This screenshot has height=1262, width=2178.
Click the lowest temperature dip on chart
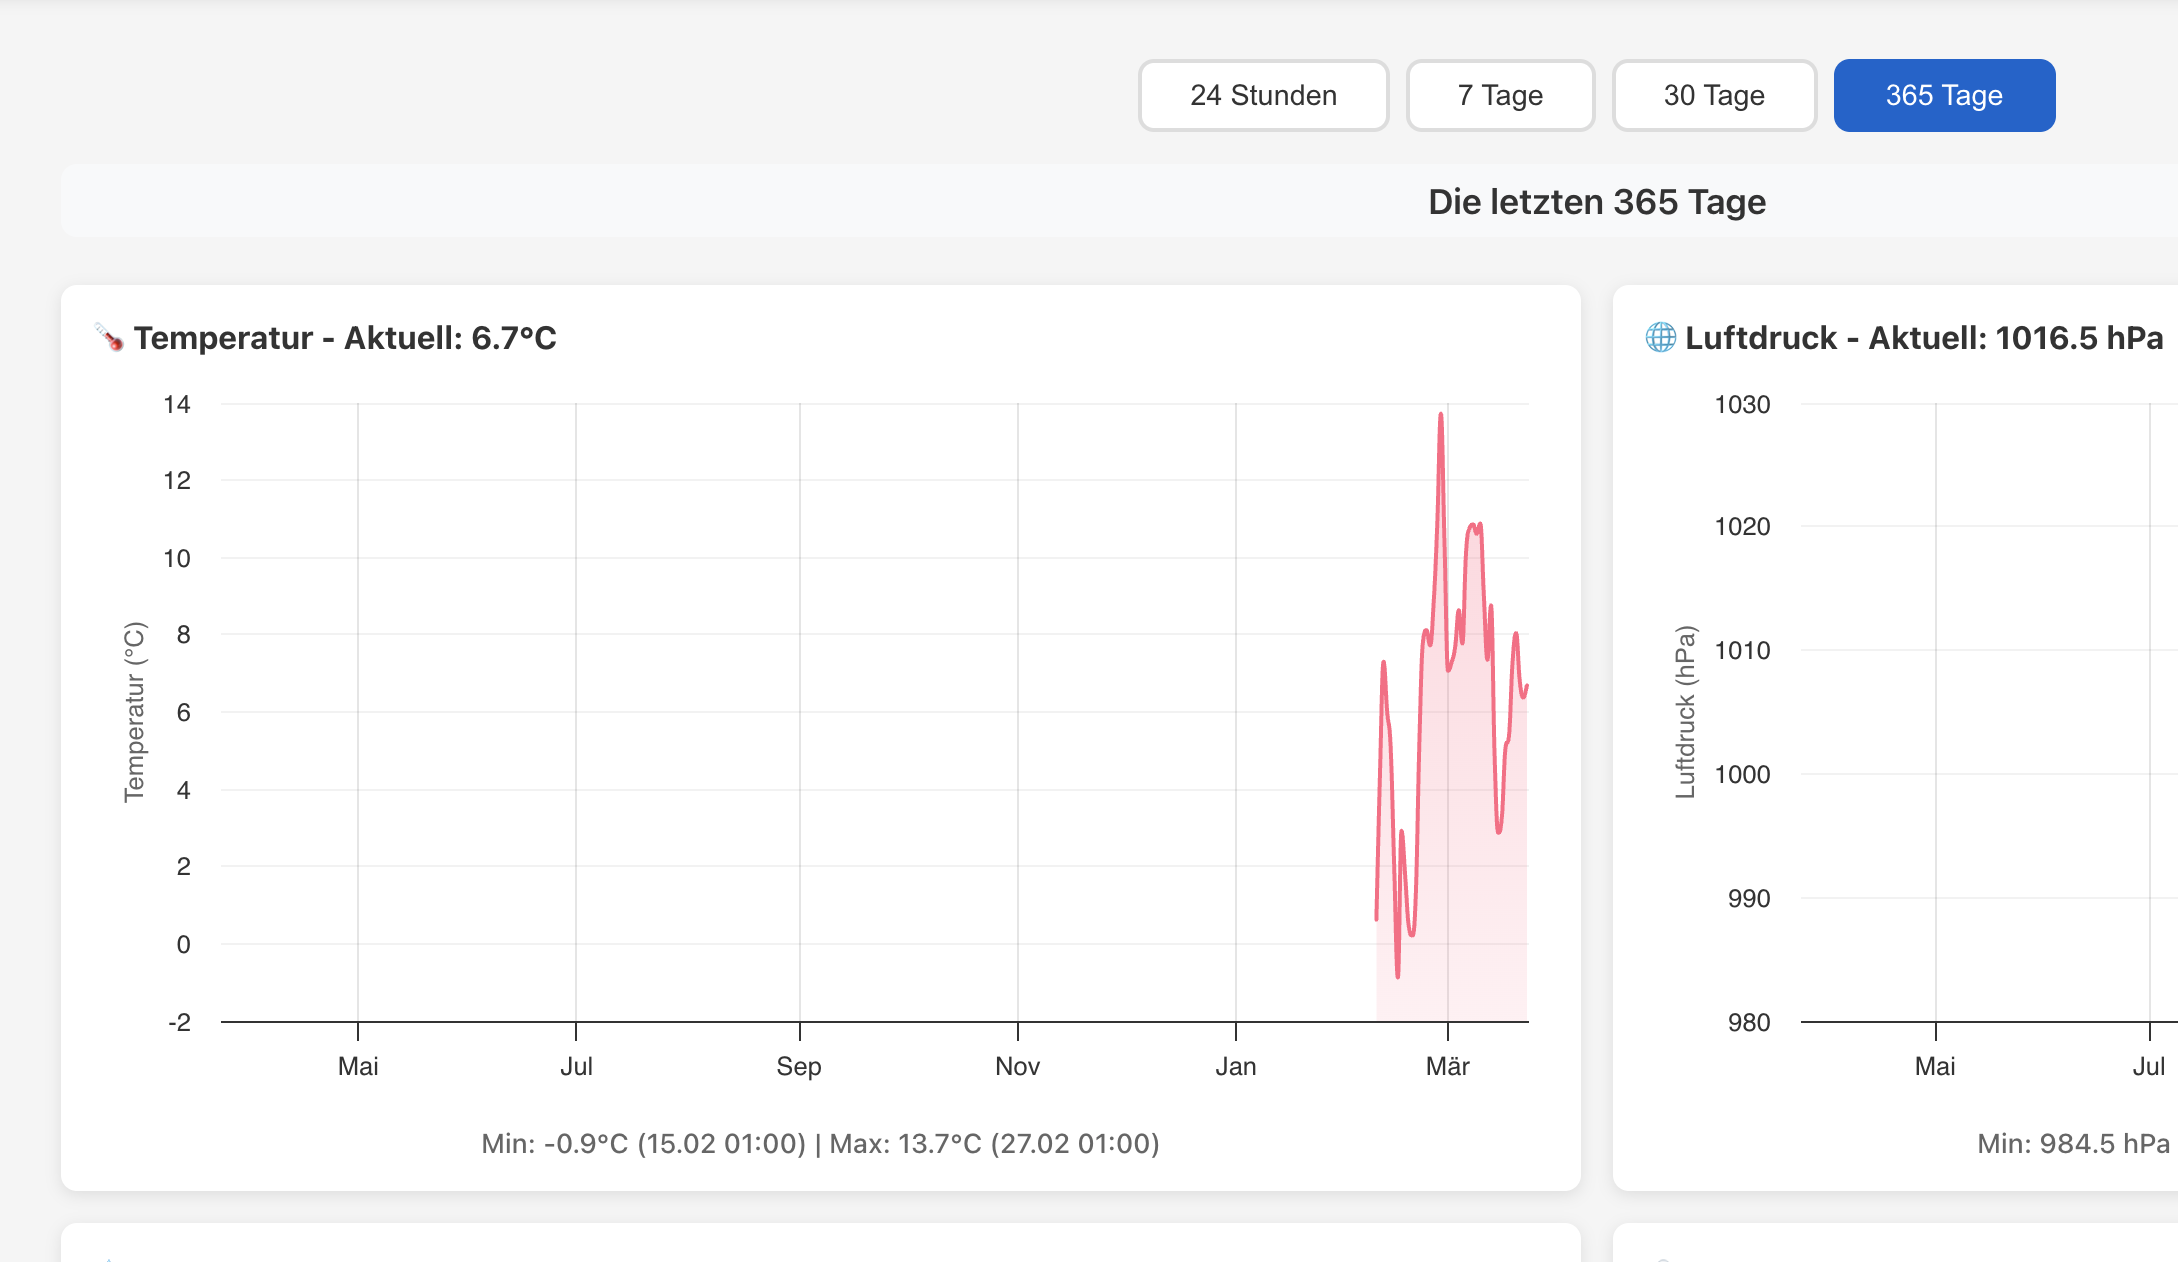click(x=1397, y=975)
